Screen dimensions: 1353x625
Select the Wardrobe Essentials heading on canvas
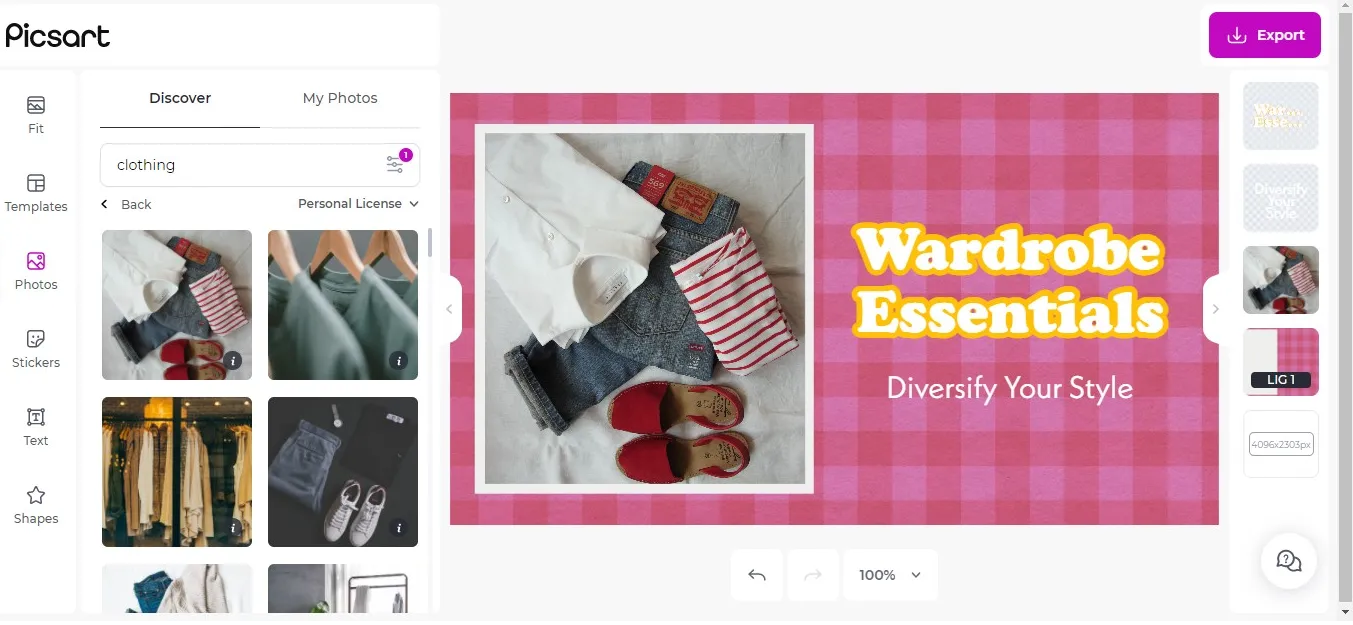pyautogui.click(x=1010, y=281)
